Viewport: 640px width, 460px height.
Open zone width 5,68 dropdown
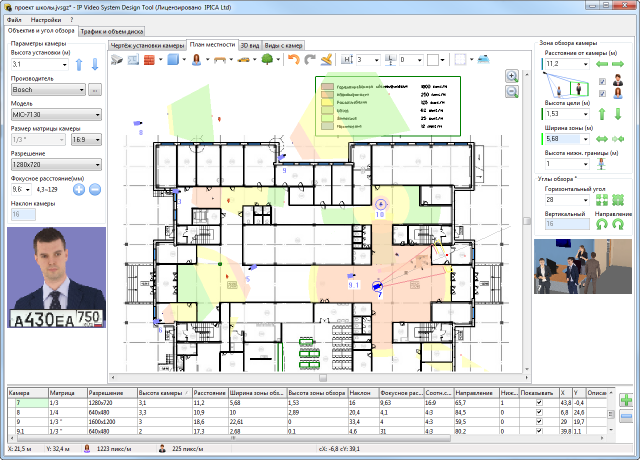click(586, 139)
